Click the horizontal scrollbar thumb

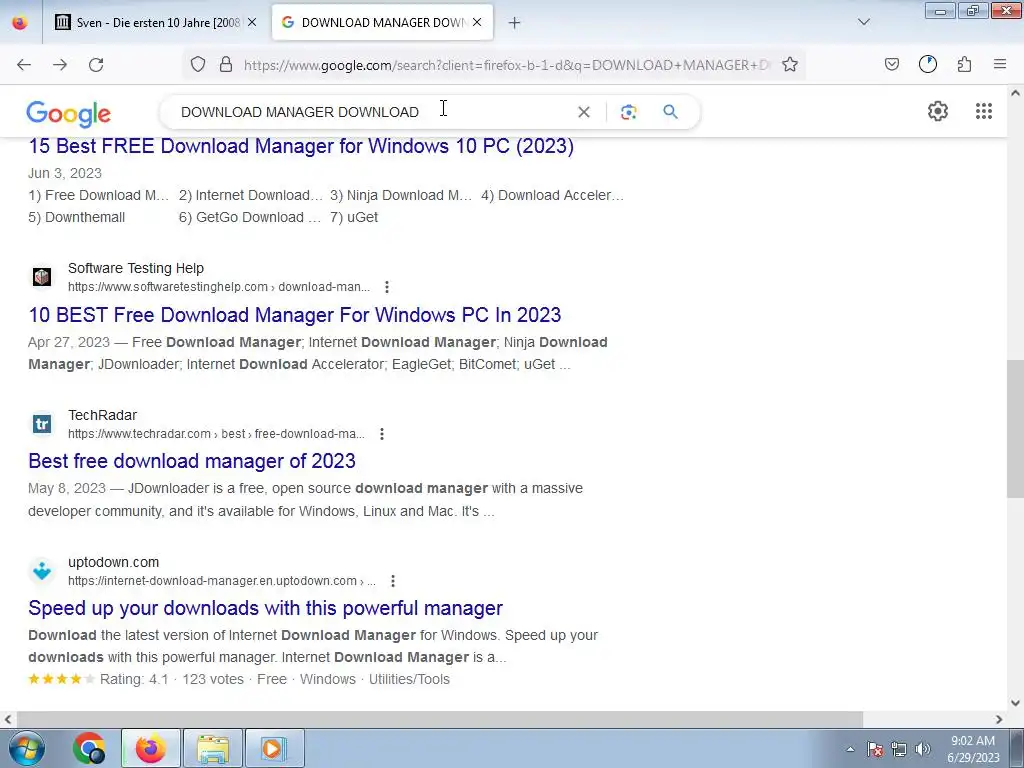coord(439,719)
